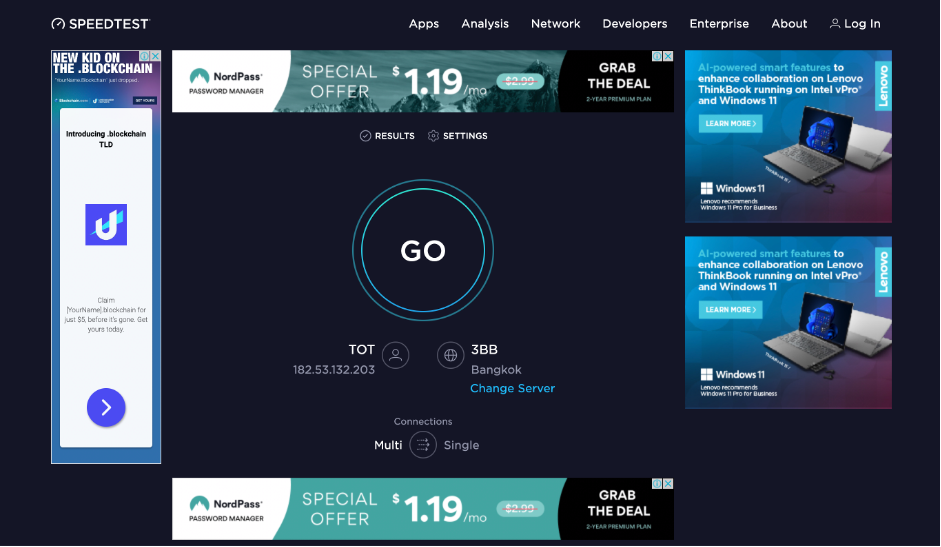This screenshot has height=547, width=941.
Task: Start the speed test with GO
Action: point(423,250)
